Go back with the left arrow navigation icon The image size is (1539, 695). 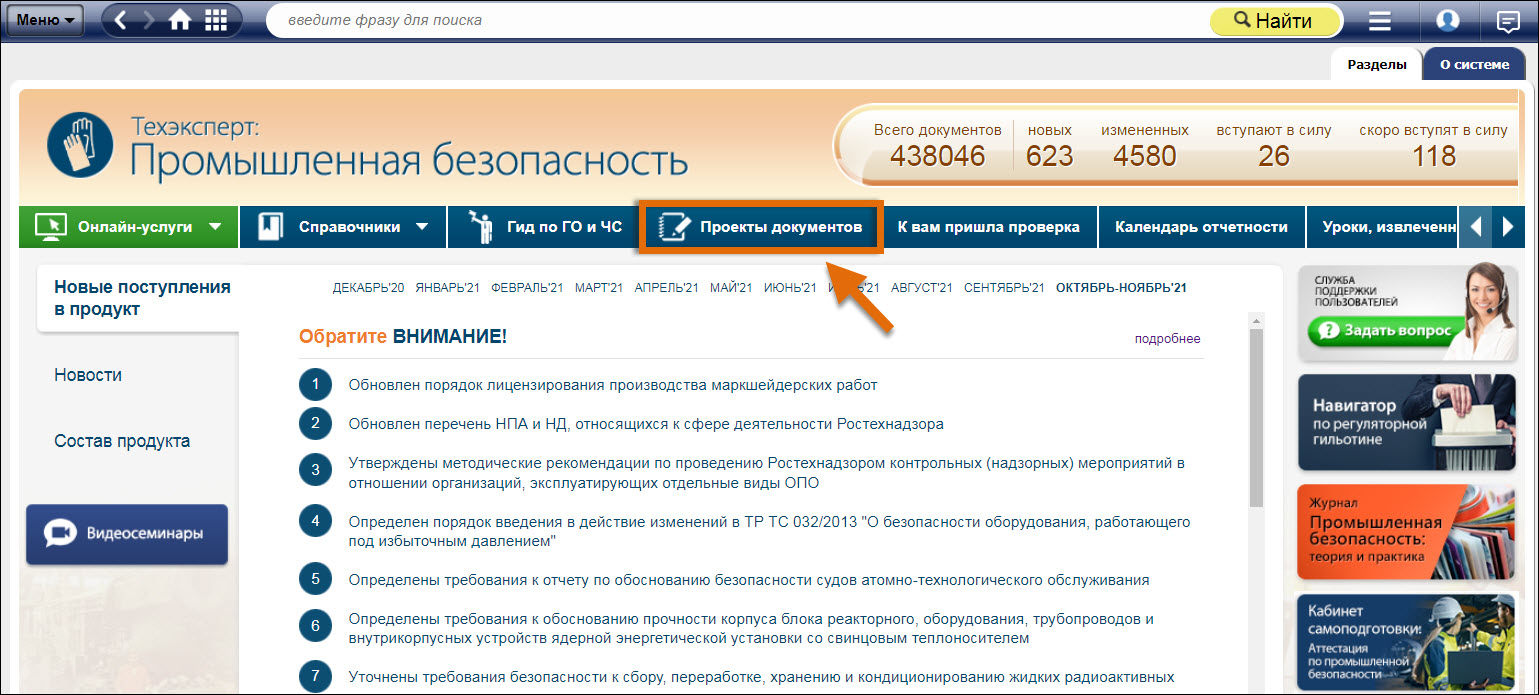pyautogui.click(x=121, y=20)
